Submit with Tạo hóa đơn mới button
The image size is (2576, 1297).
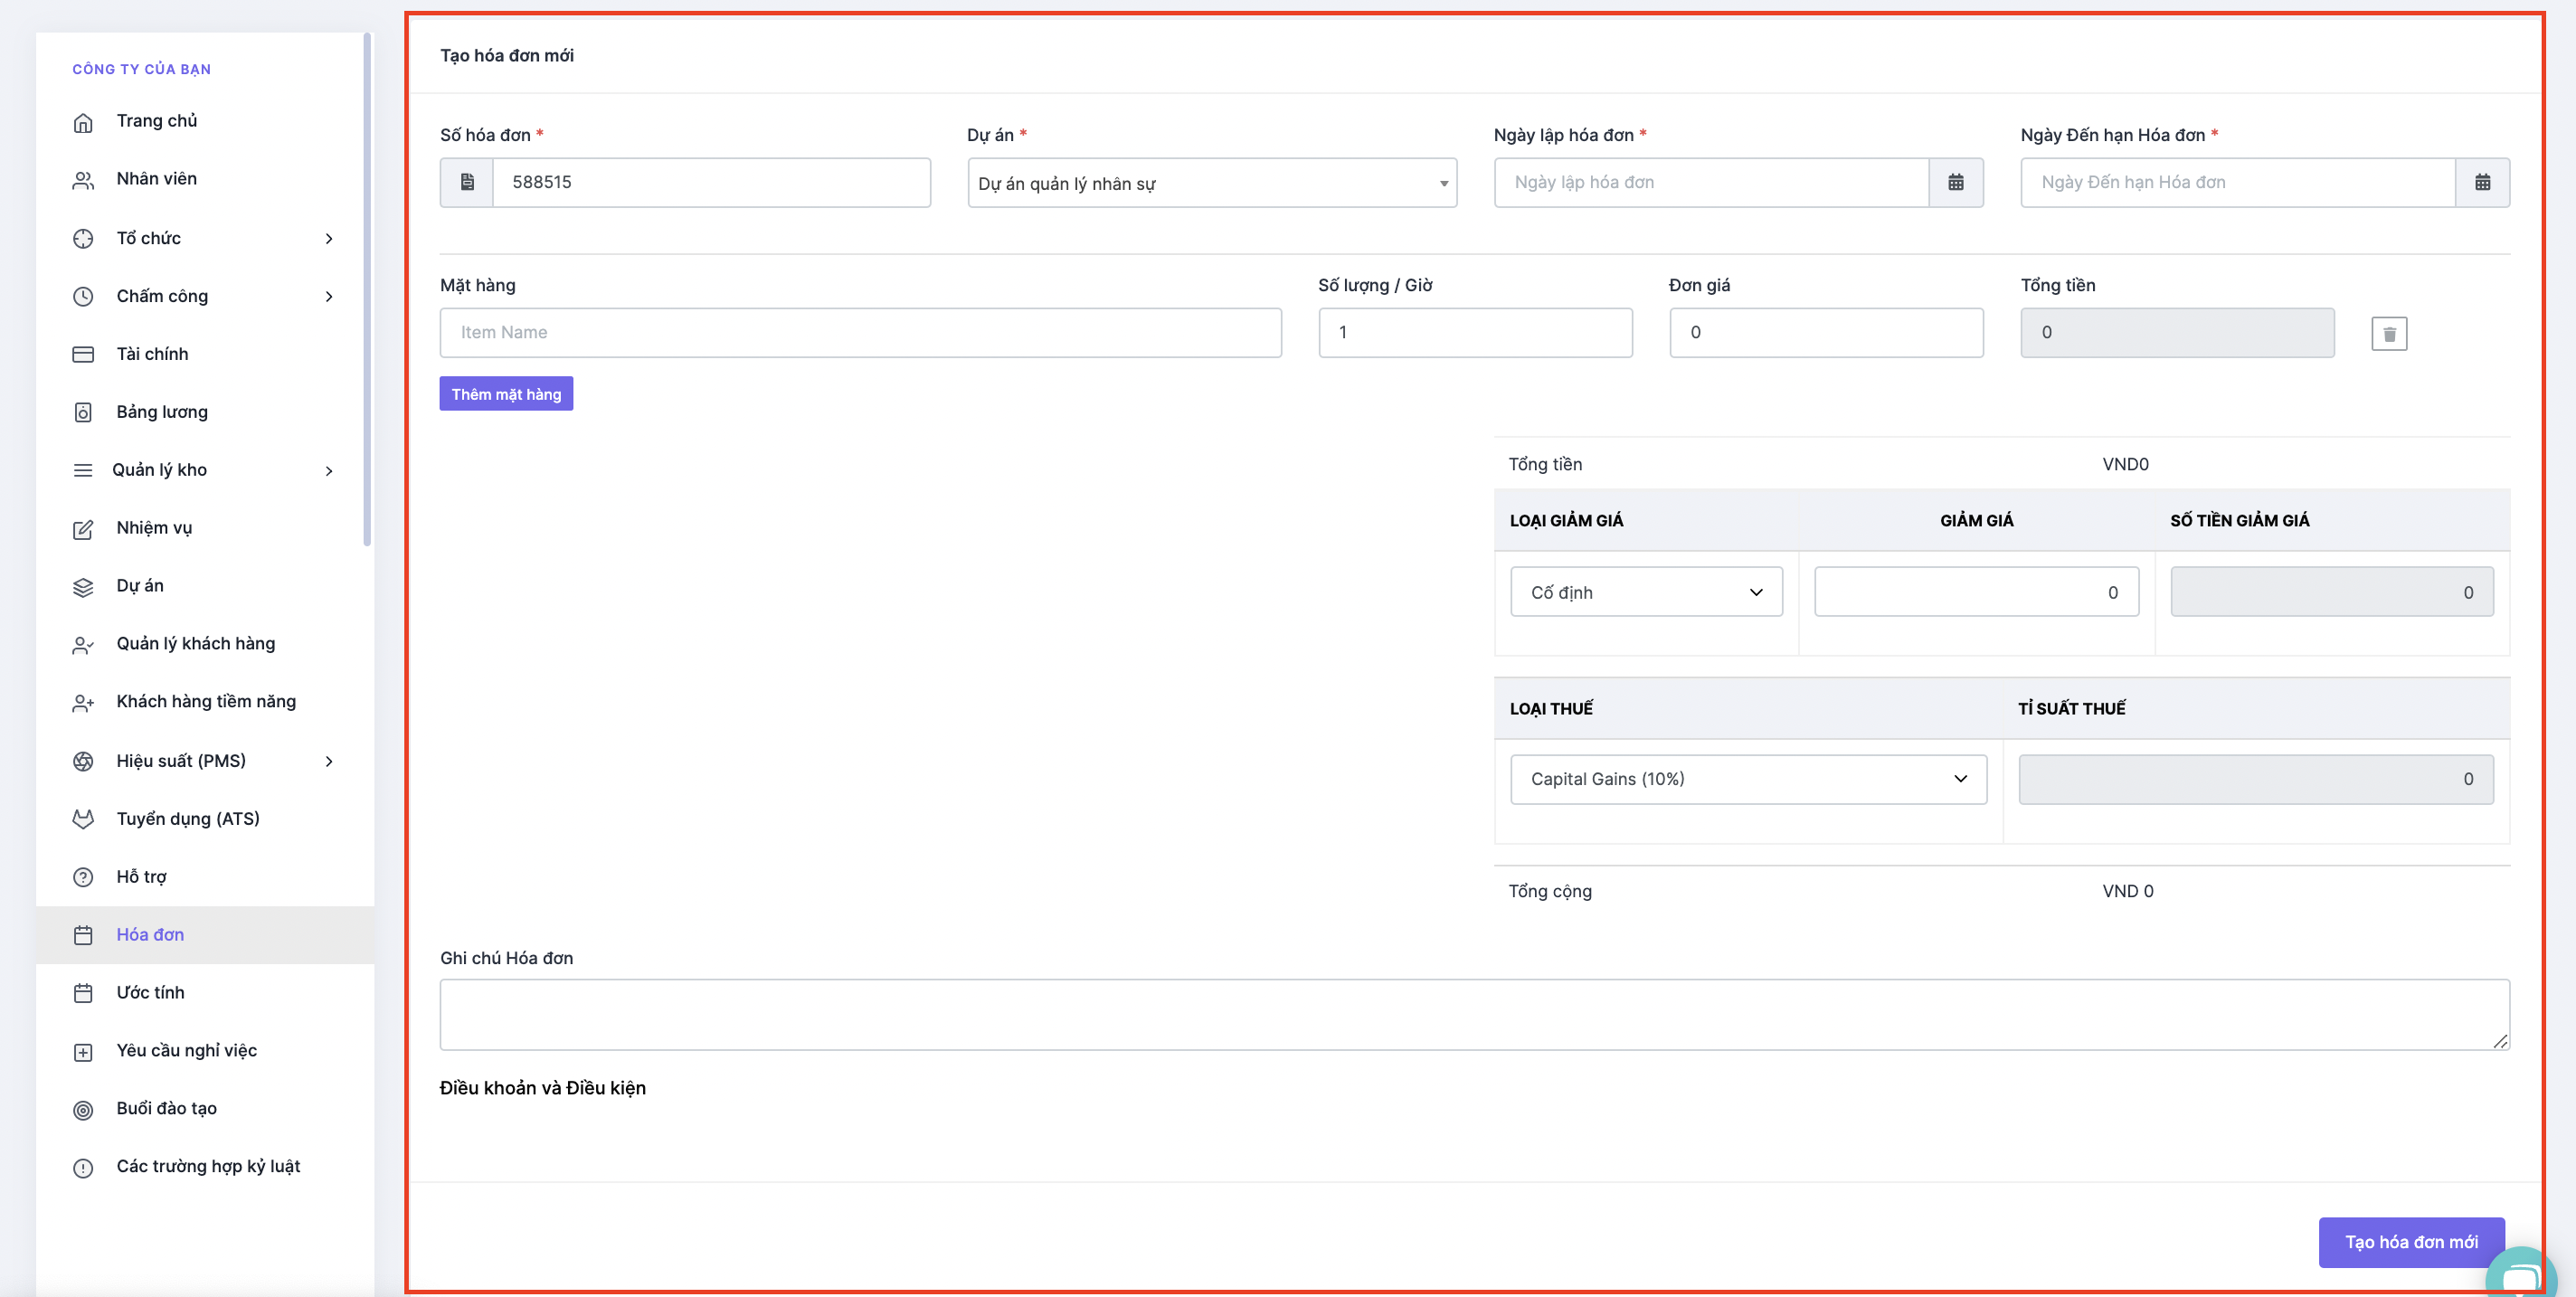tap(2411, 1242)
